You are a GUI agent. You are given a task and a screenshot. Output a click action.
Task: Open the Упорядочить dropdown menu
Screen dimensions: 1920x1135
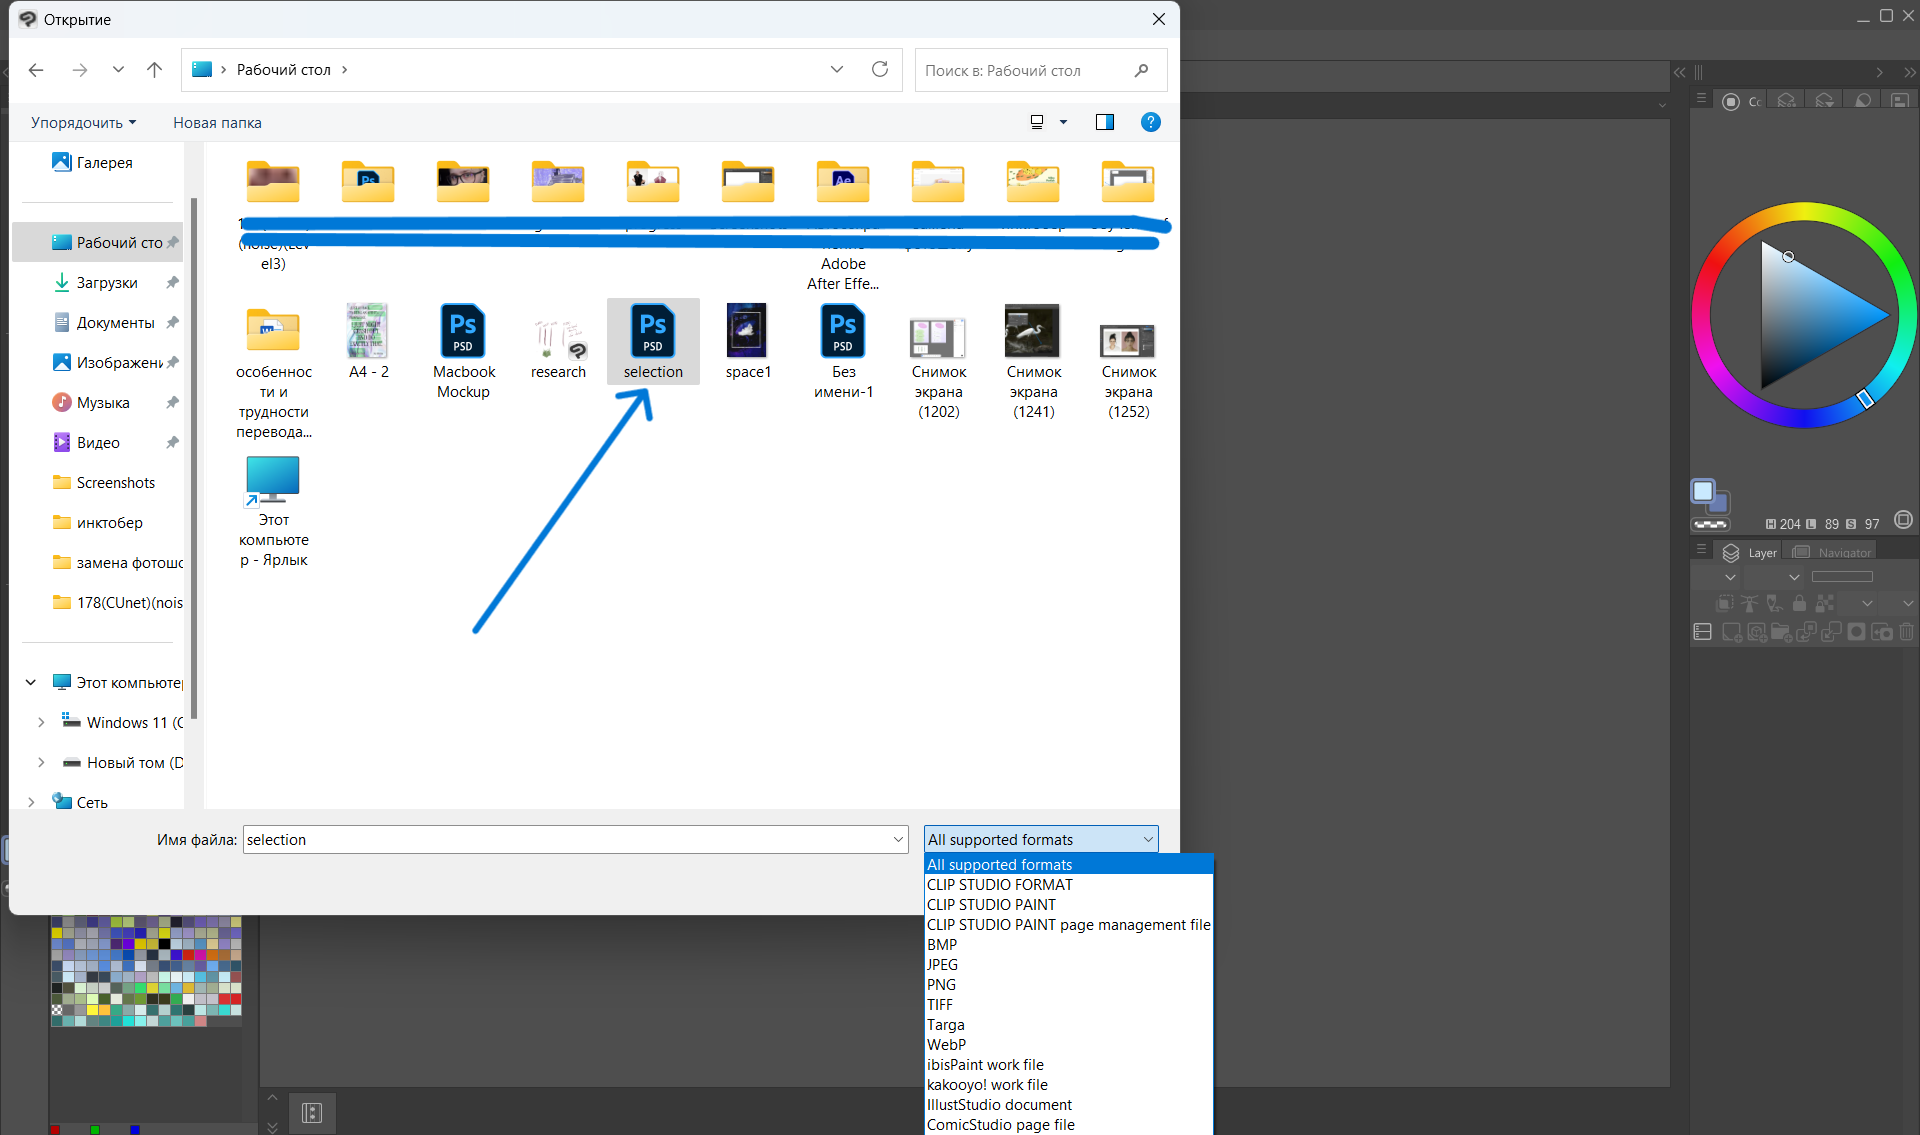click(83, 122)
